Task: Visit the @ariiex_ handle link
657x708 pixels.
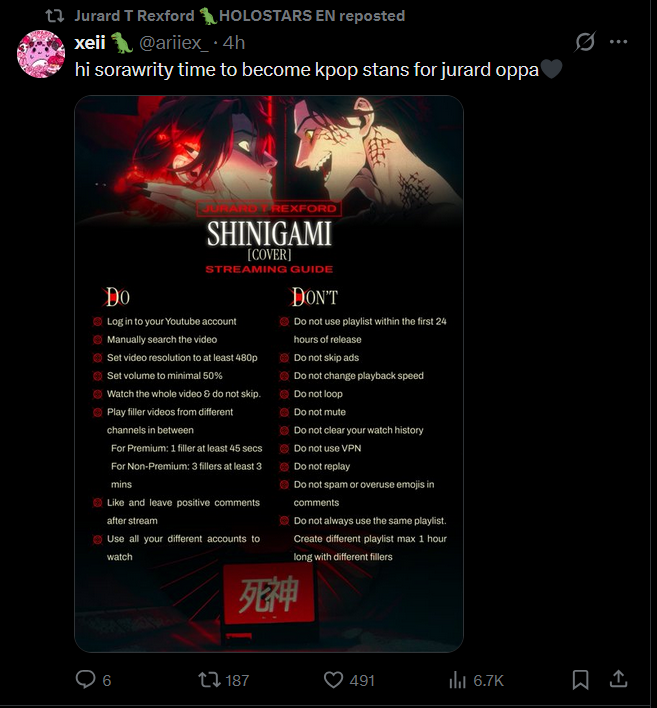Action: pyautogui.click(x=174, y=43)
